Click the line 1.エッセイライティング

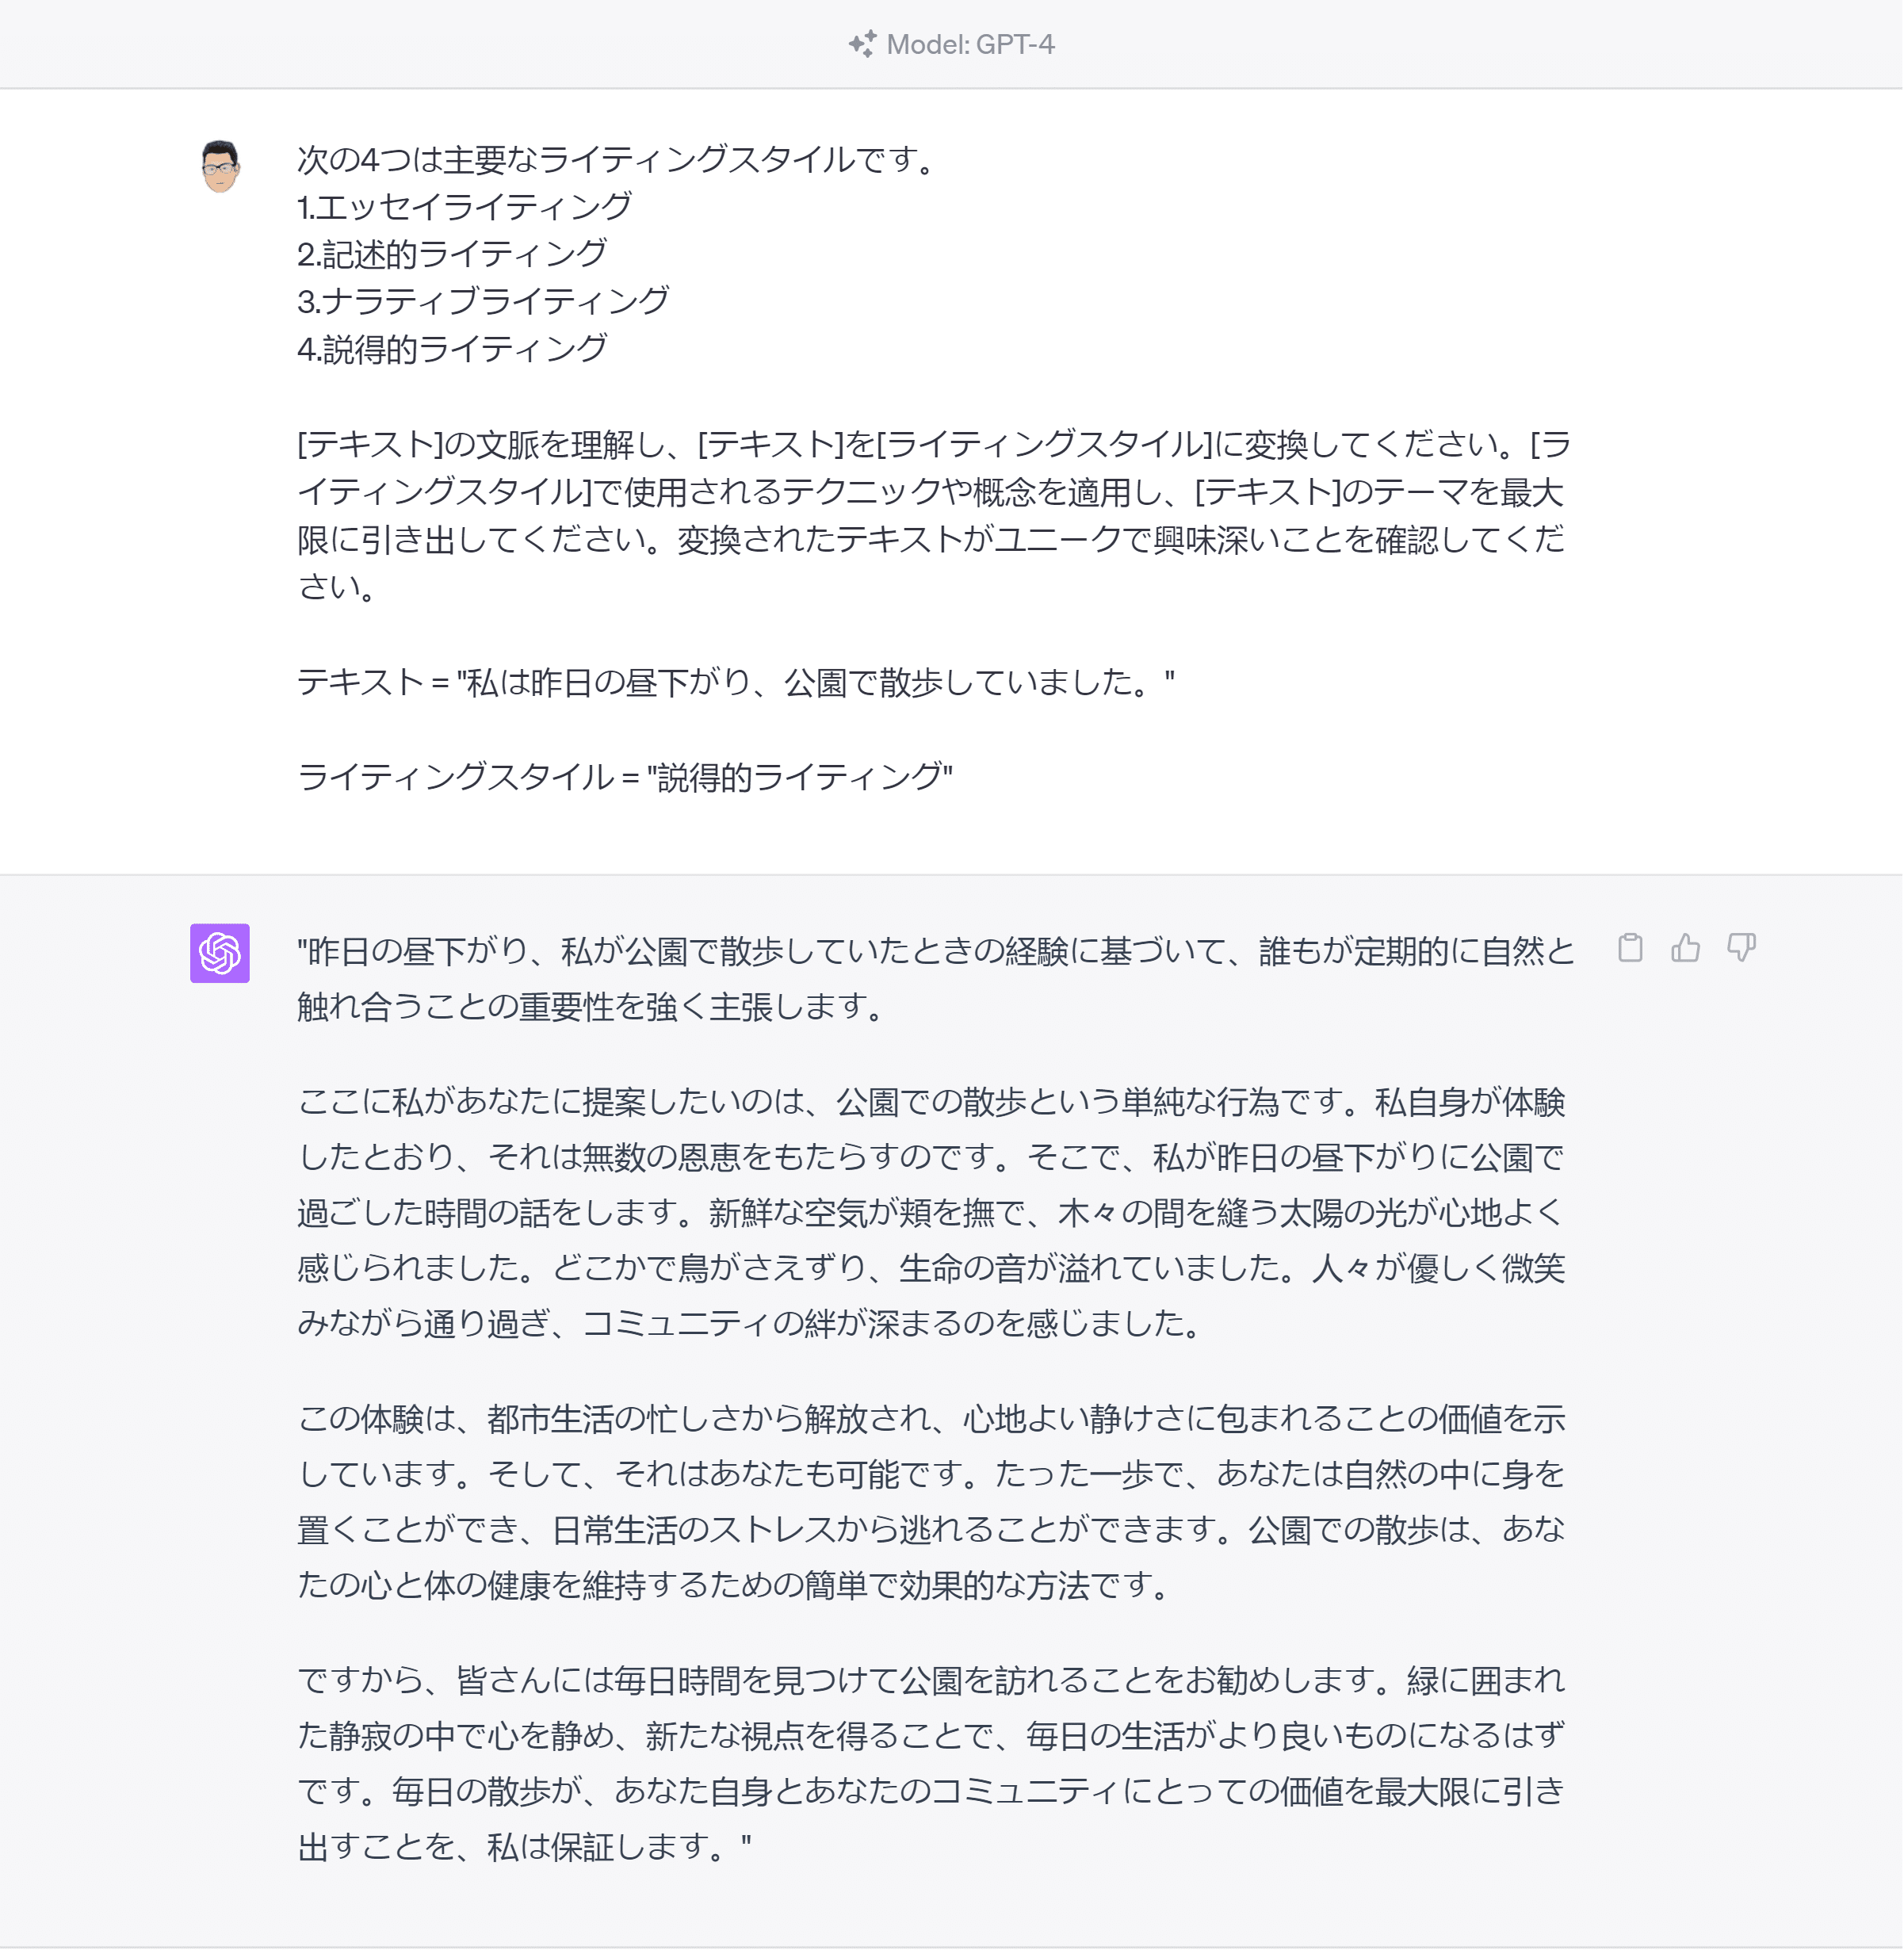click(x=465, y=207)
